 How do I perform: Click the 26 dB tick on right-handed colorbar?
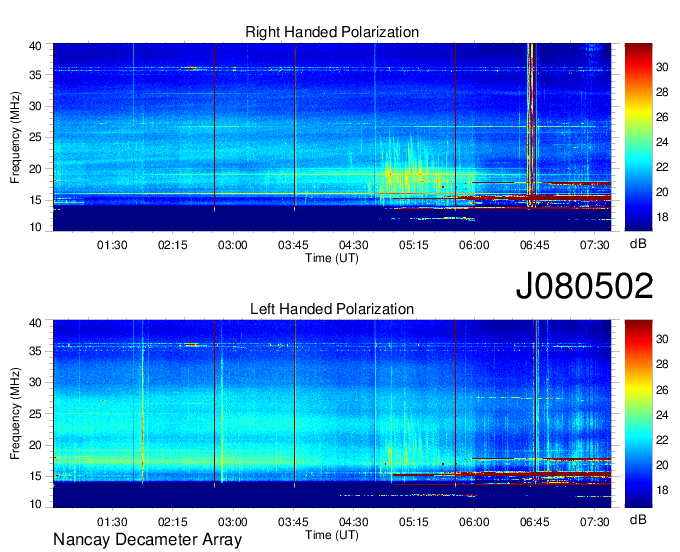[x=662, y=117]
